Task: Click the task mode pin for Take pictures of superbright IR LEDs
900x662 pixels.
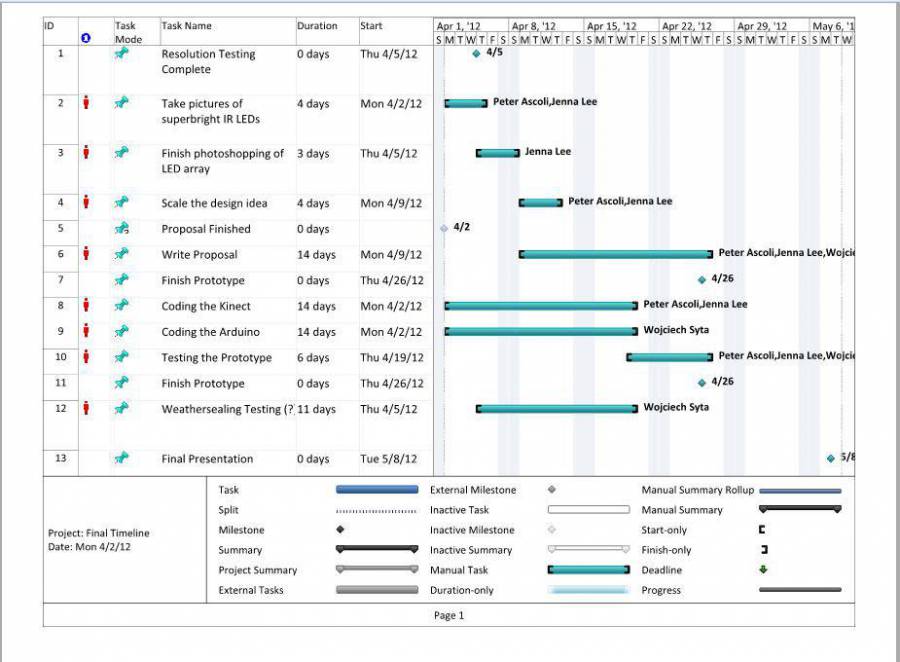Action: tap(121, 103)
